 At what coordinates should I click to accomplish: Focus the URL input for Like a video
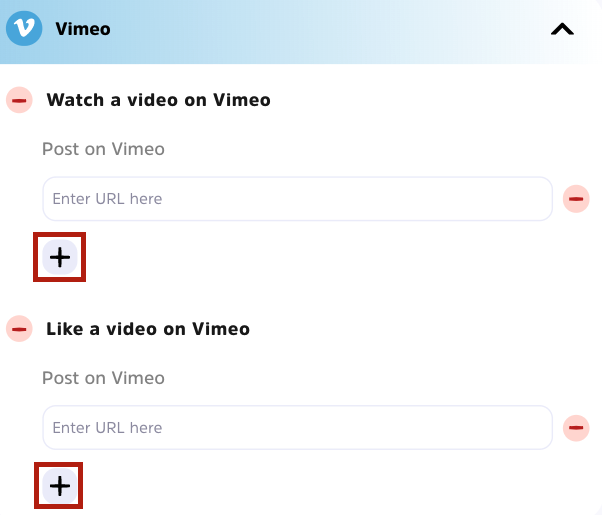(x=297, y=428)
